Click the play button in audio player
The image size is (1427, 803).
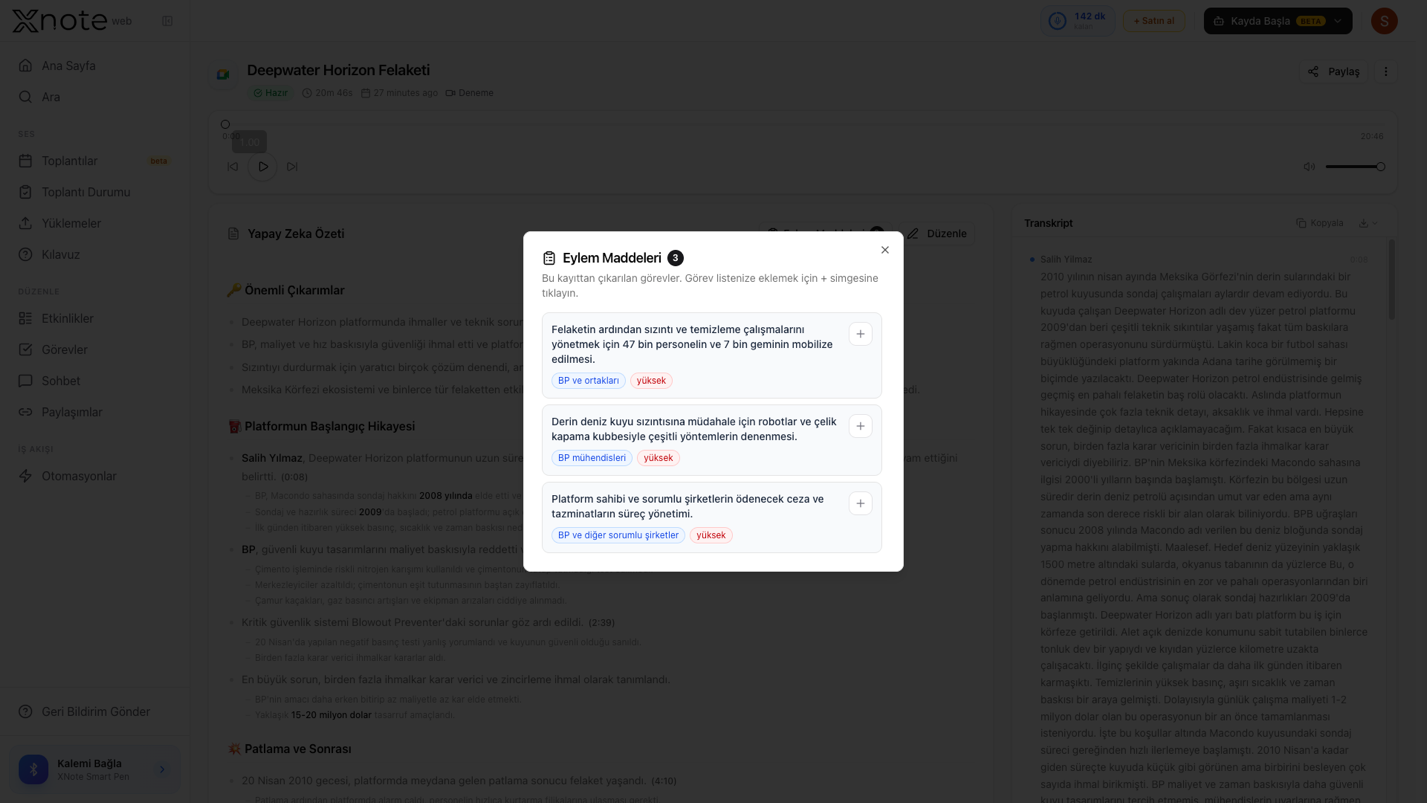click(263, 167)
